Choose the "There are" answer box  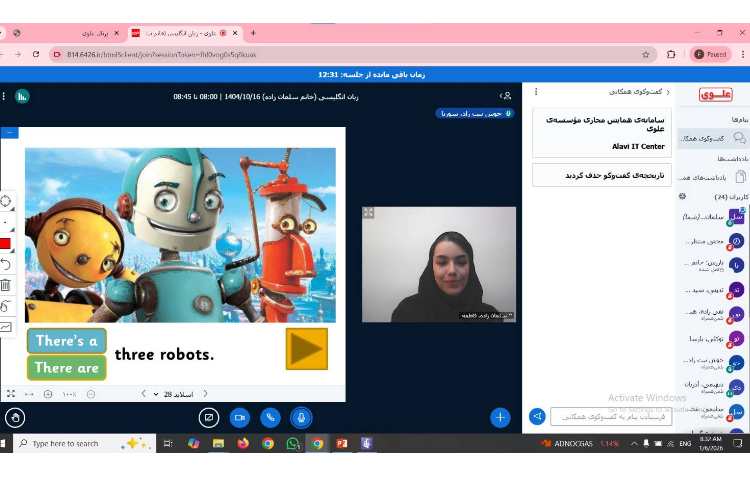[66, 368]
